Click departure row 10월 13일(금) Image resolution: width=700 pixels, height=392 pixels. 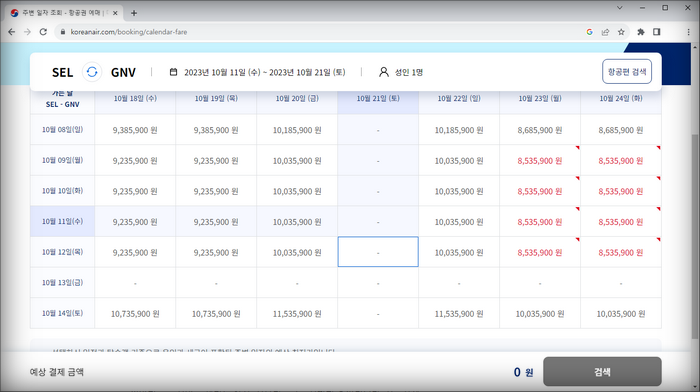pyautogui.click(x=62, y=283)
